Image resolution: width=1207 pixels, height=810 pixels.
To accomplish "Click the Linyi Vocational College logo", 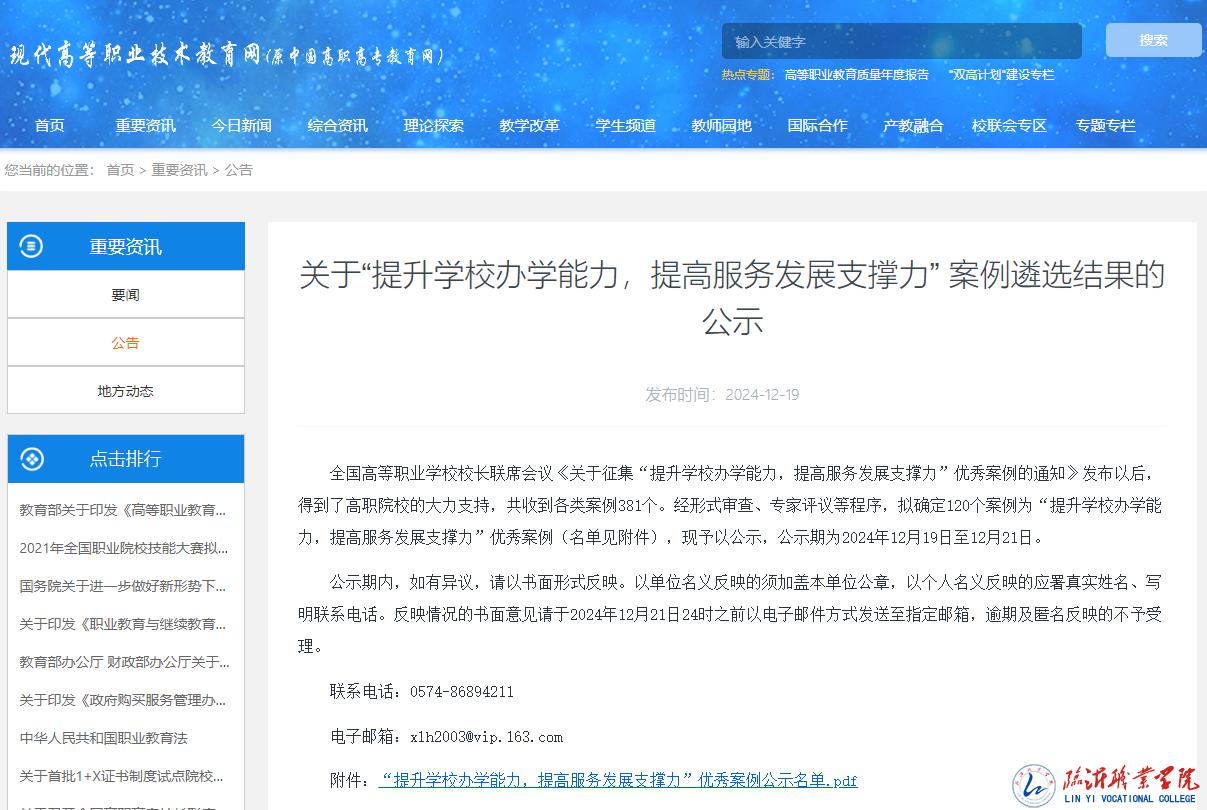I will 1103,785.
